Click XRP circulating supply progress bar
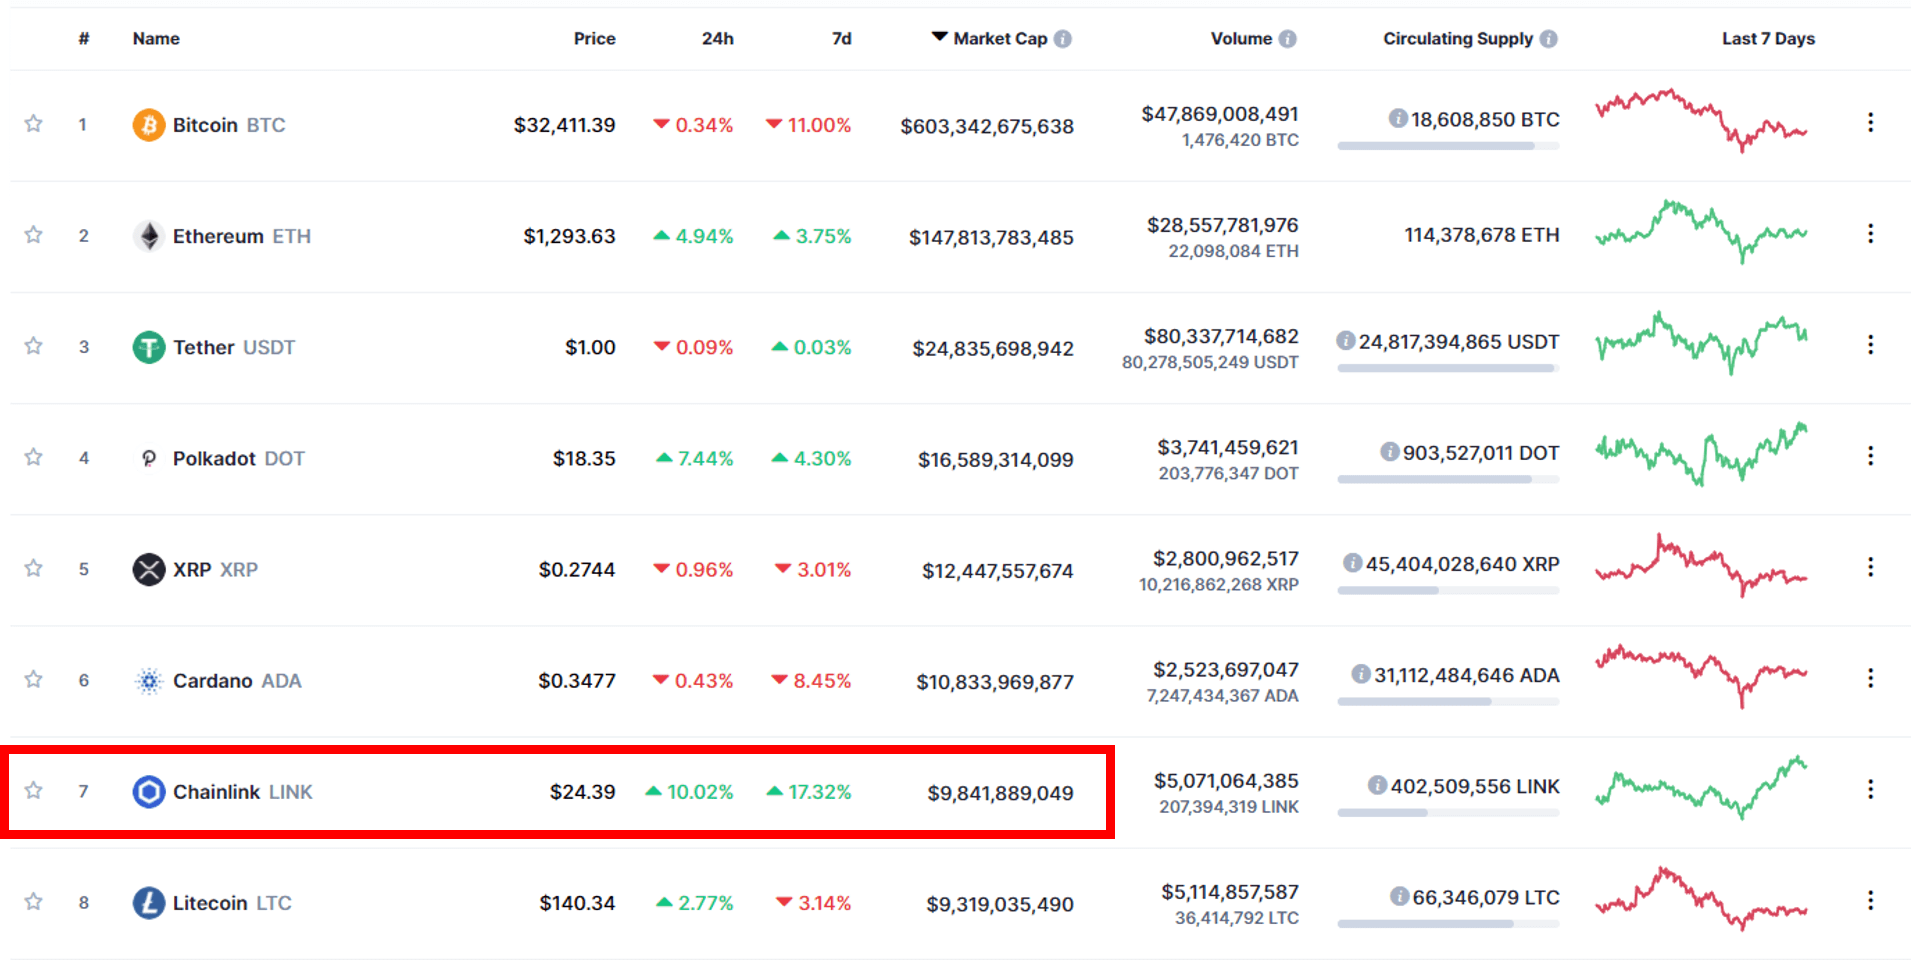 tap(1448, 591)
